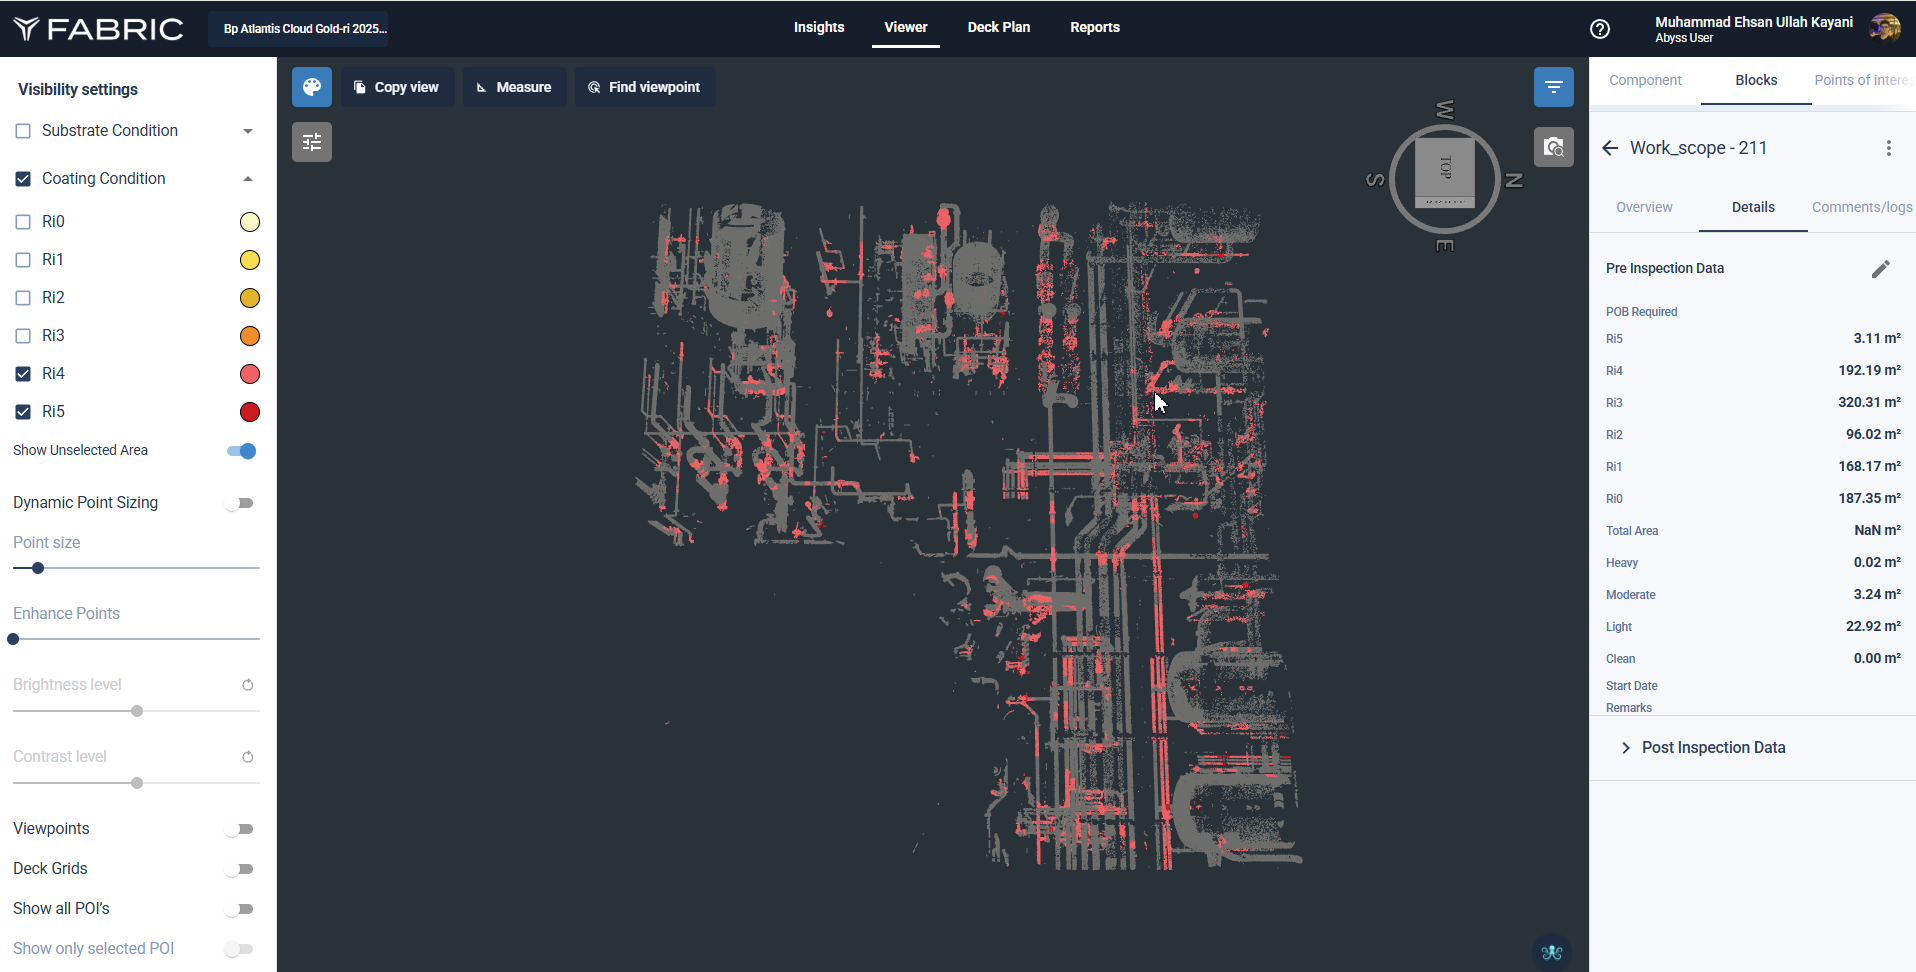Reset the Brightness level icon

tap(248, 685)
